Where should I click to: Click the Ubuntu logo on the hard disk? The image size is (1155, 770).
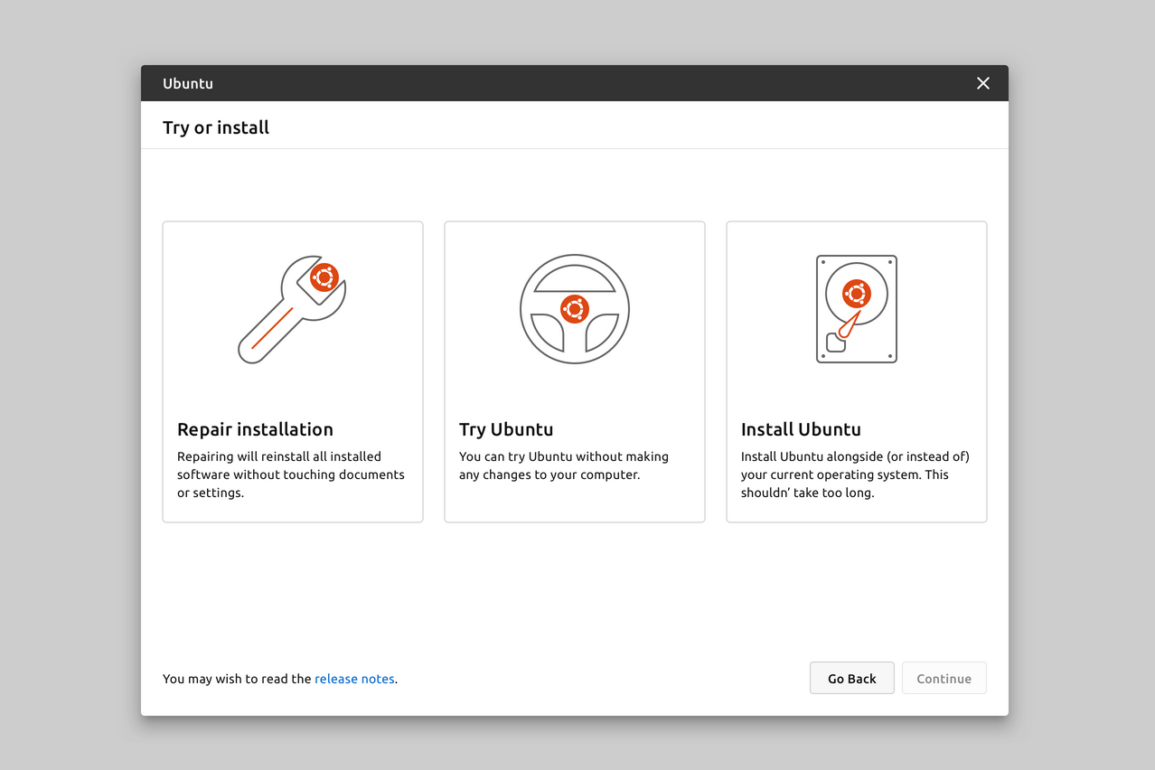click(856, 293)
